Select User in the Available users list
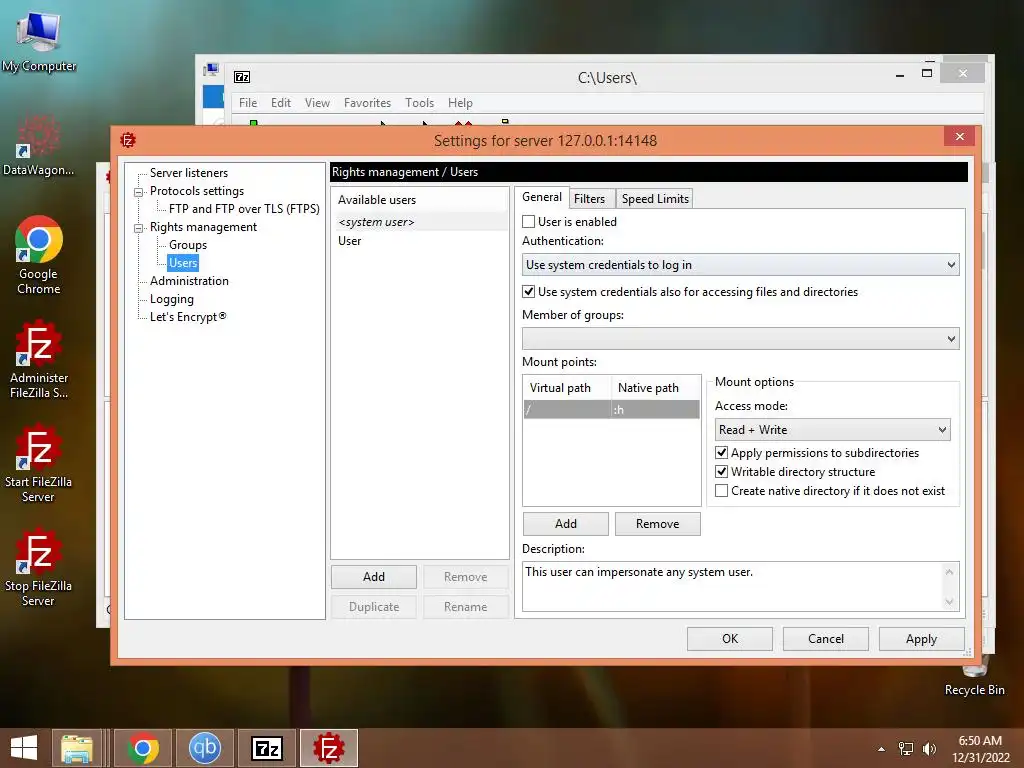 point(421,241)
